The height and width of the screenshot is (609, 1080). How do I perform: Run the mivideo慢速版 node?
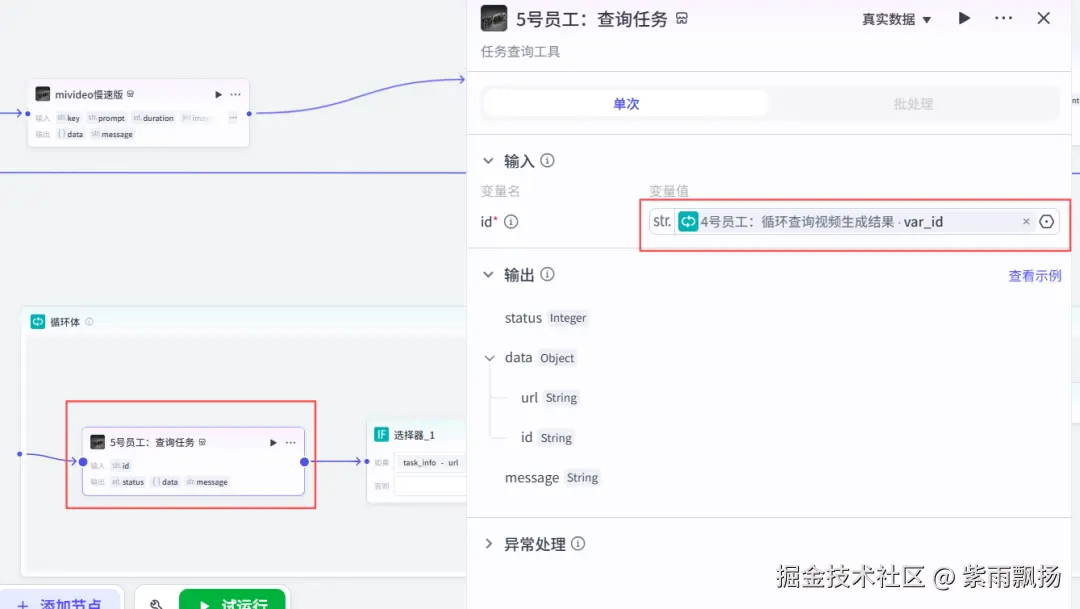pyautogui.click(x=218, y=94)
